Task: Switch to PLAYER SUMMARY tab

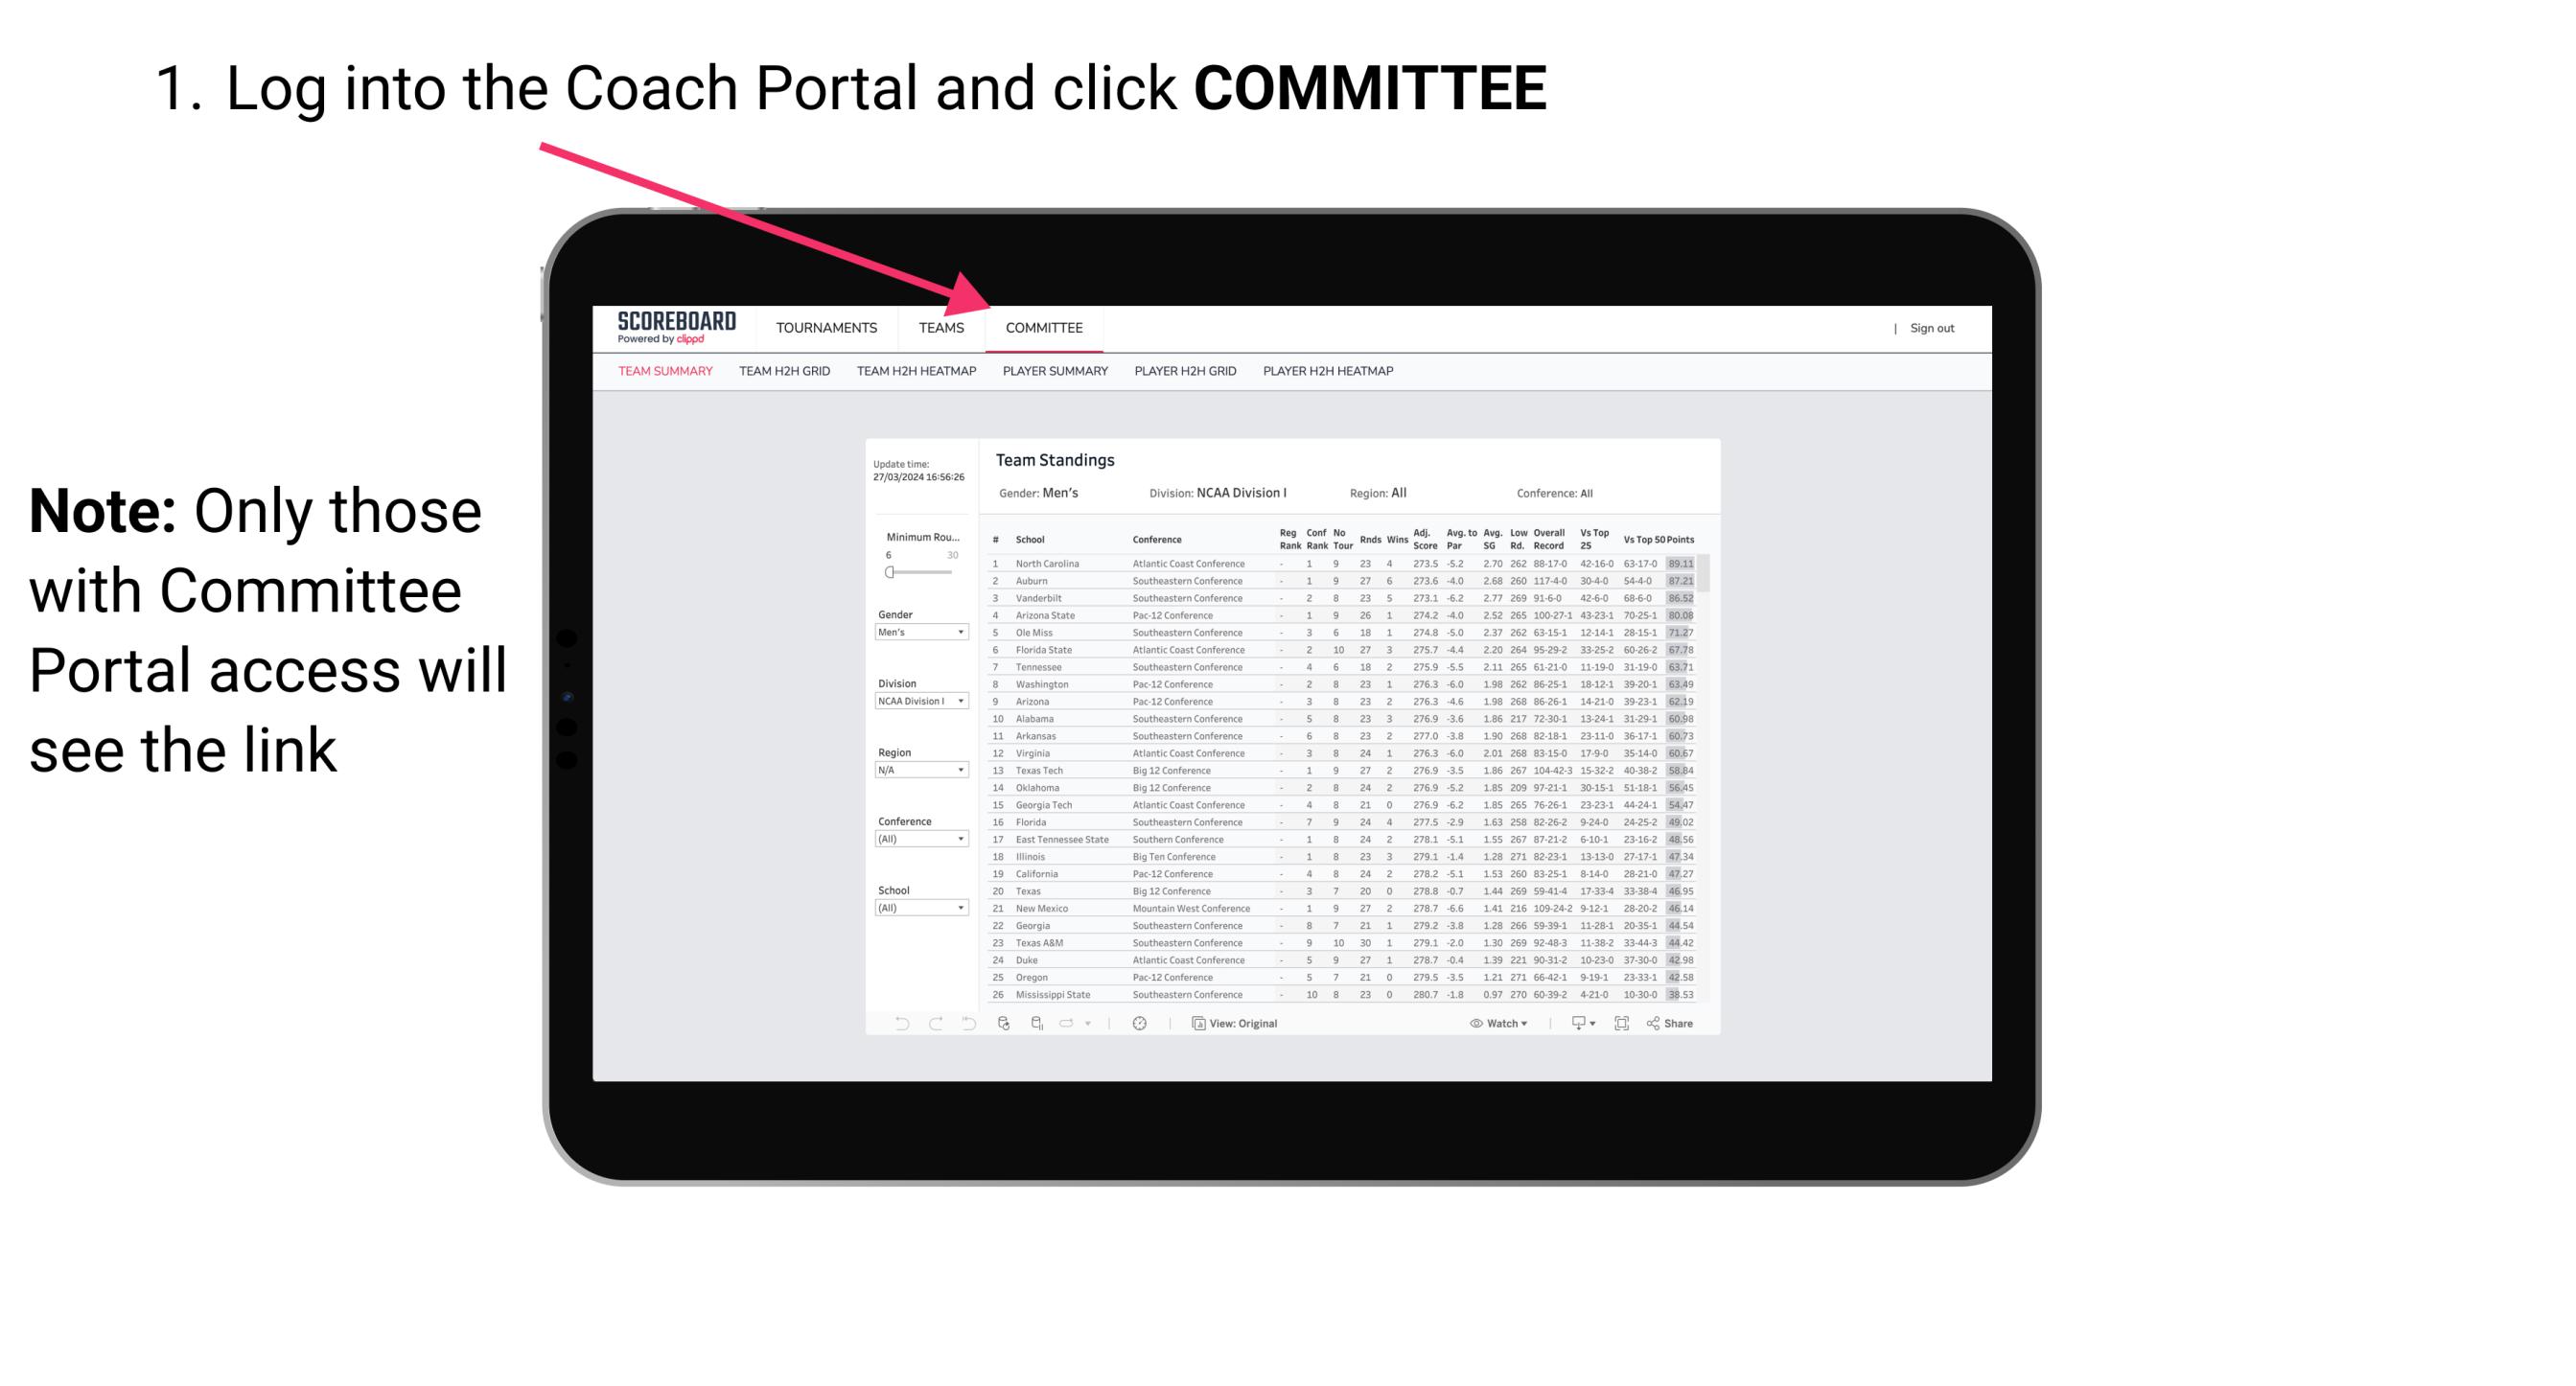Action: tap(1054, 374)
